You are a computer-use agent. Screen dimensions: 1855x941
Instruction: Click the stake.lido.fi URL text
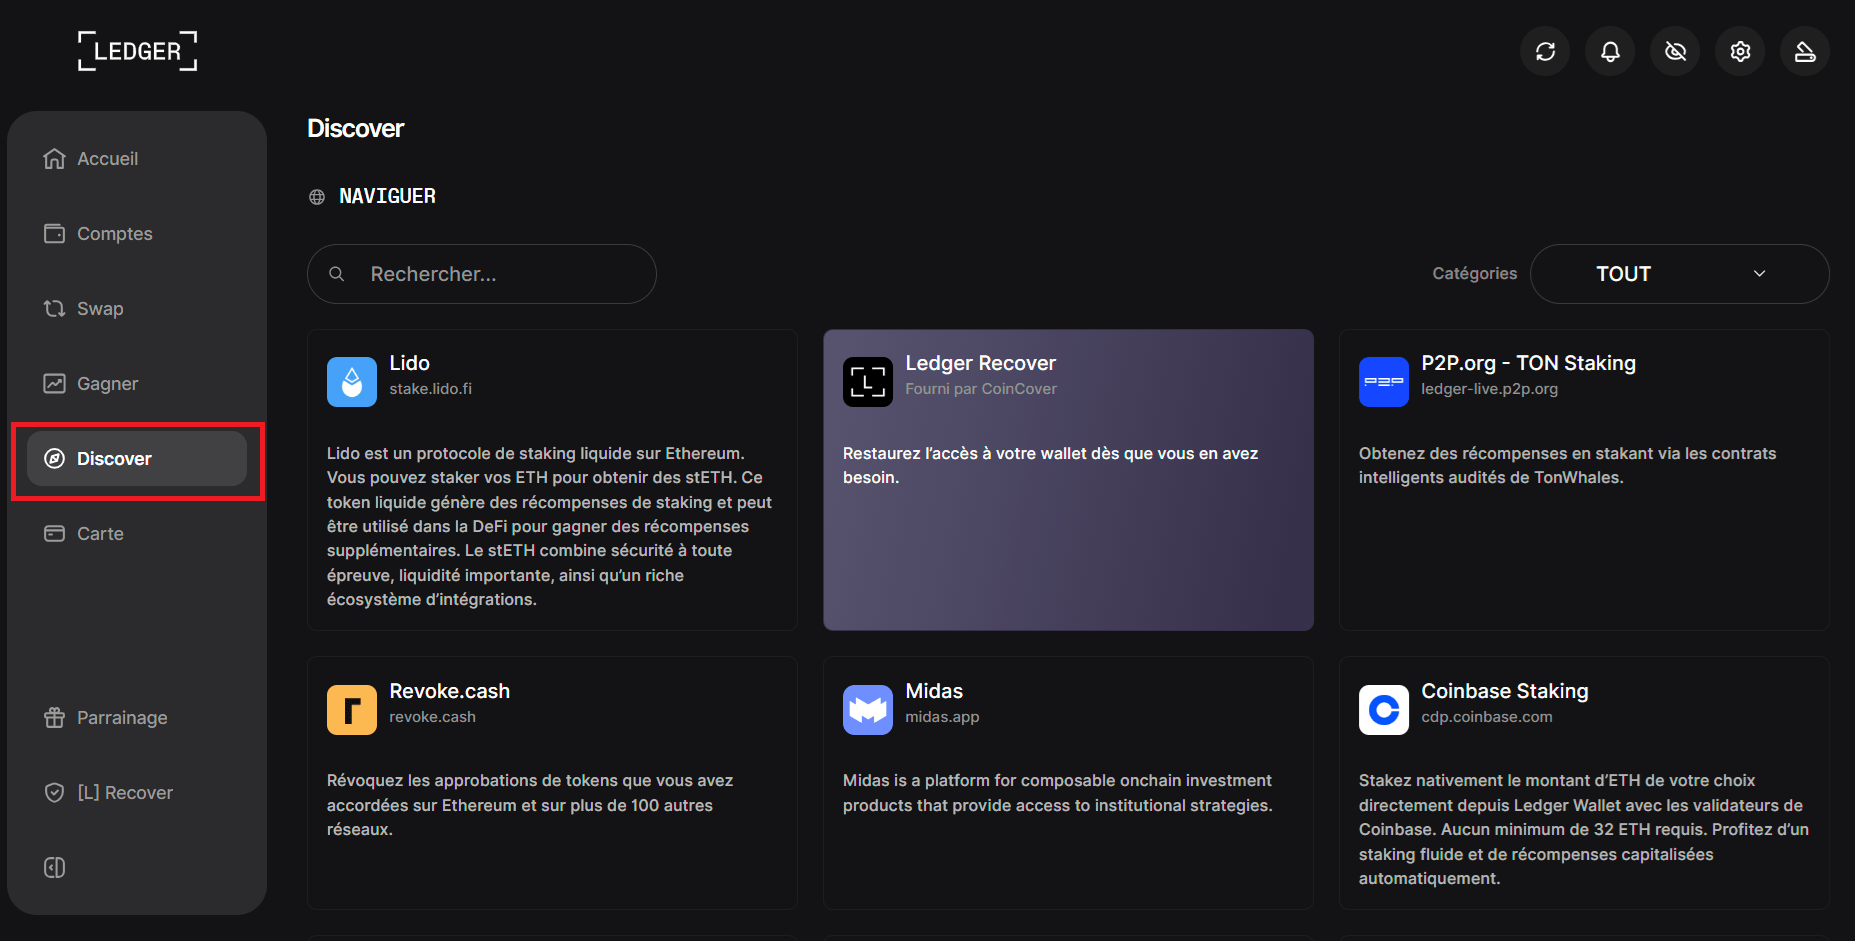click(x=431, y=389)
